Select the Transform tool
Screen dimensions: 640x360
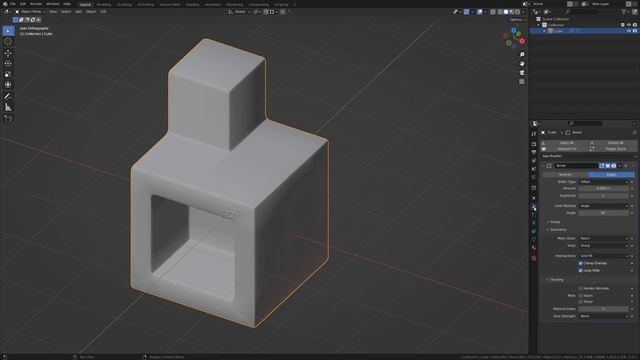(8, 85)
